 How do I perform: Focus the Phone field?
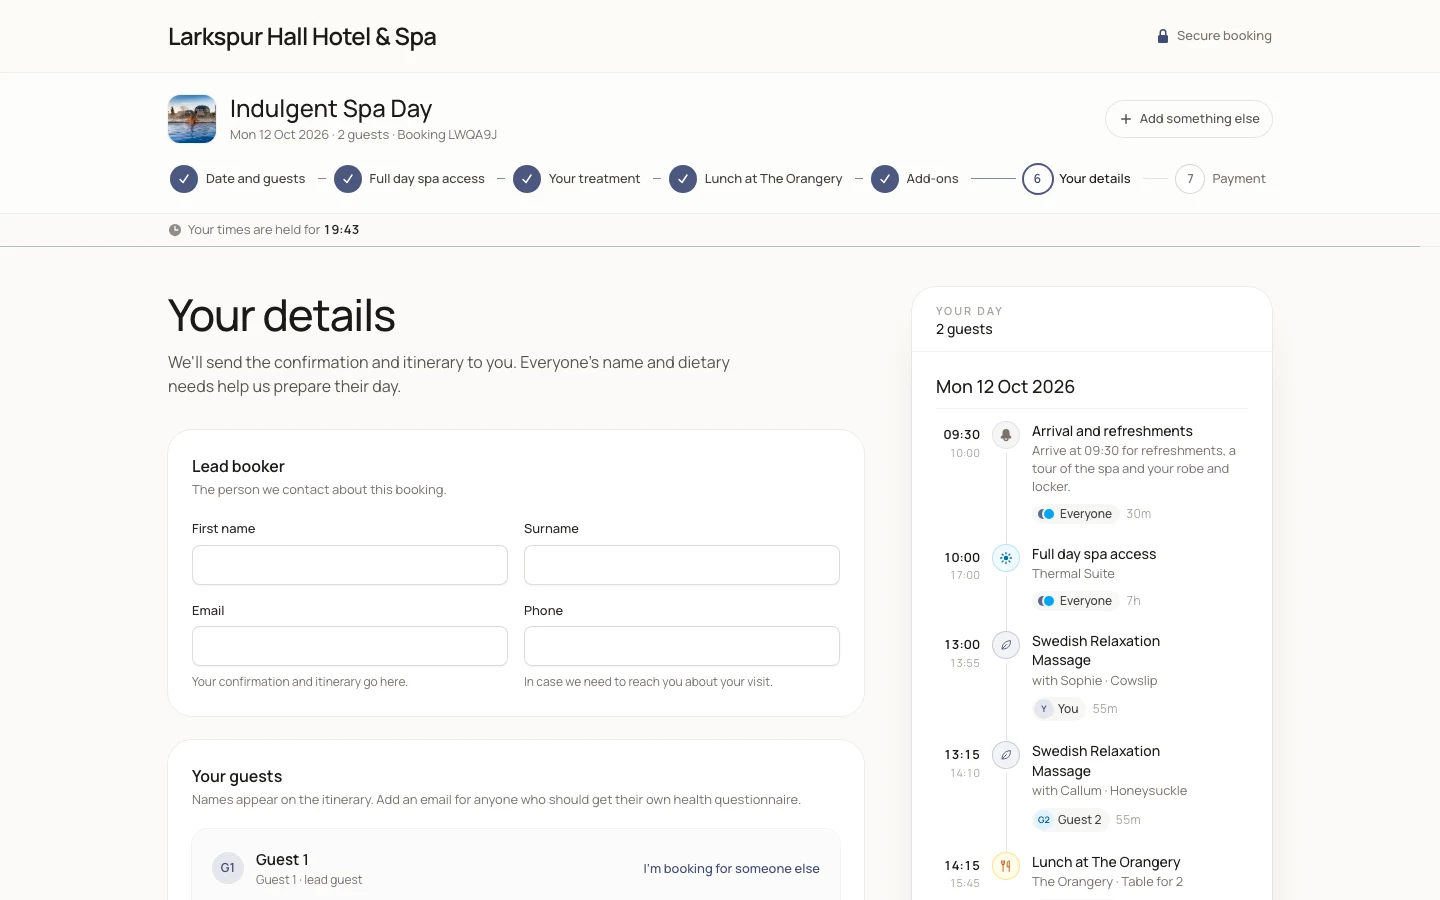(x=682, y=646)
